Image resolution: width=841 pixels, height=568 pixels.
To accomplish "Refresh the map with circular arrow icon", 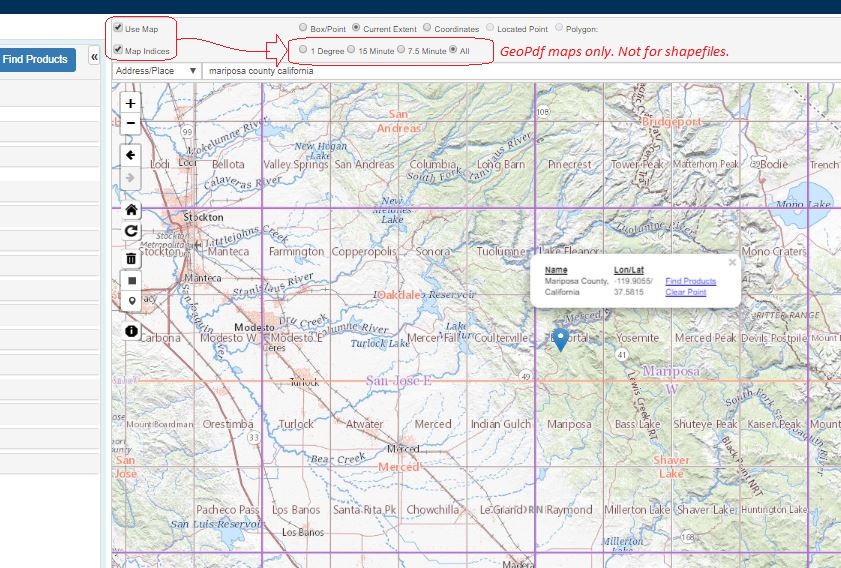I will coord(131,231).
